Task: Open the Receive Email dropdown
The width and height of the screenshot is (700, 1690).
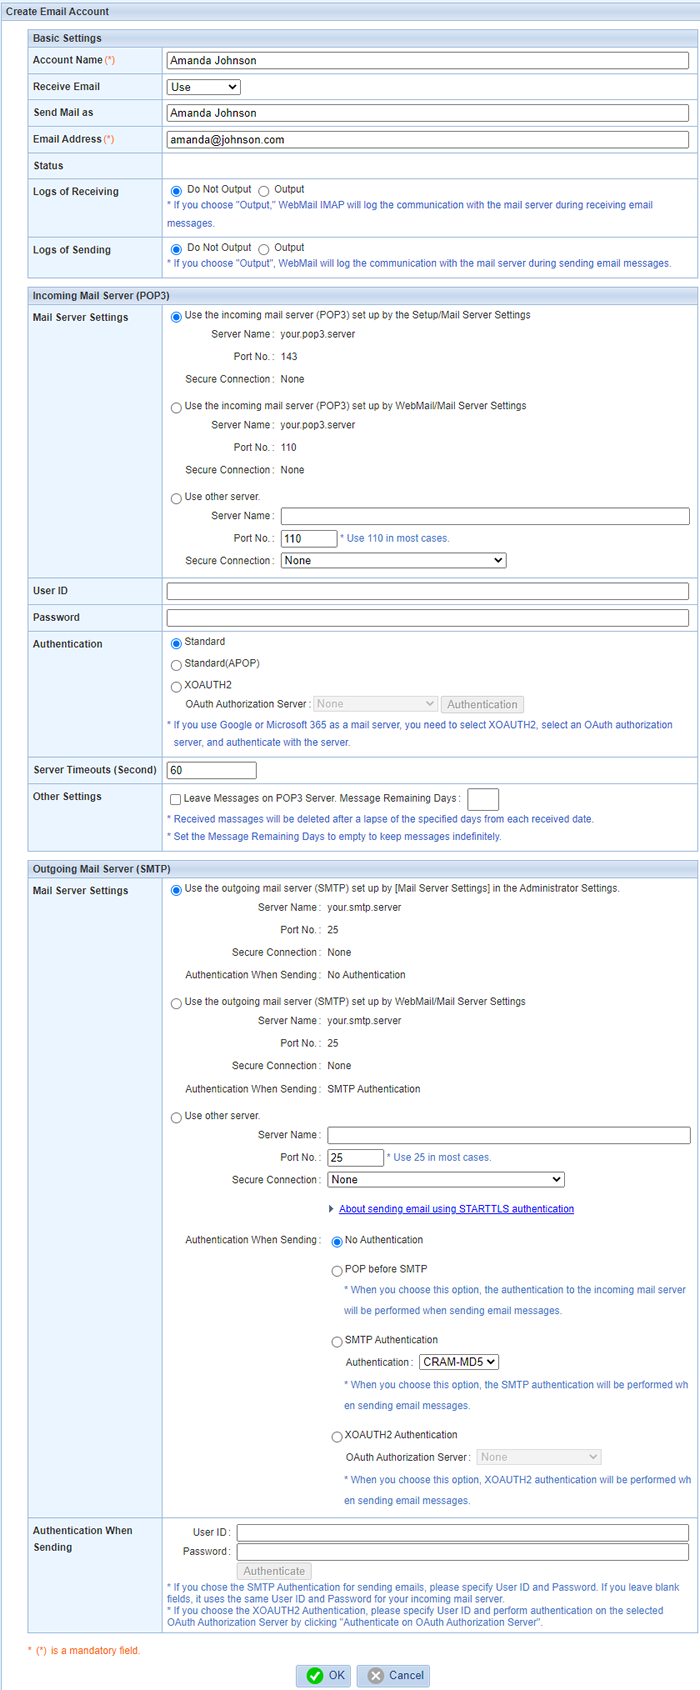Action: 204,87
